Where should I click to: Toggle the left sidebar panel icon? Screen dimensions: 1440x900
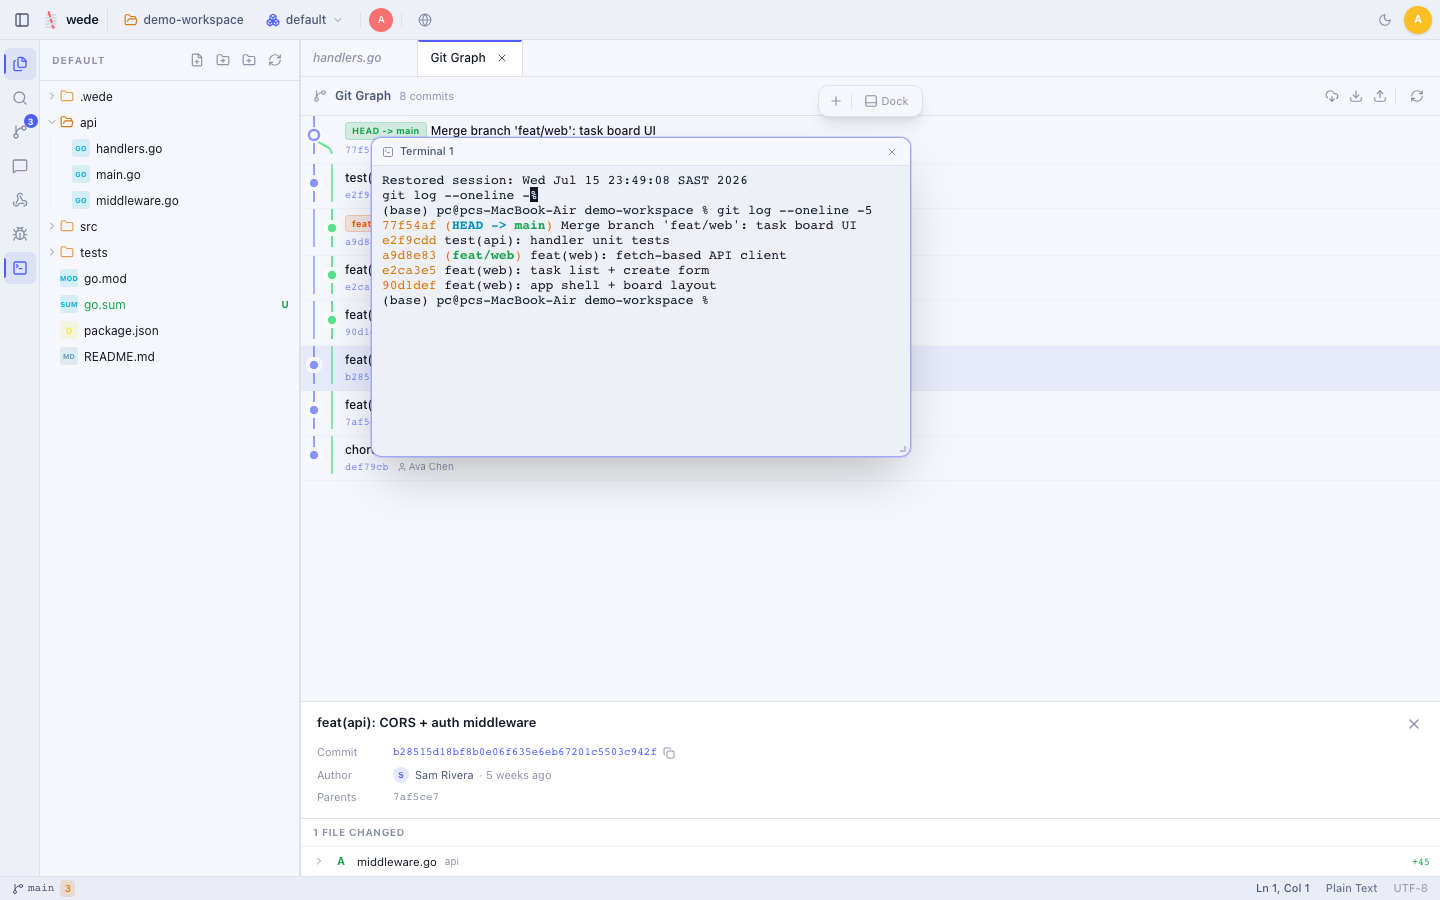pyautogui.click(x=22, y=20)
